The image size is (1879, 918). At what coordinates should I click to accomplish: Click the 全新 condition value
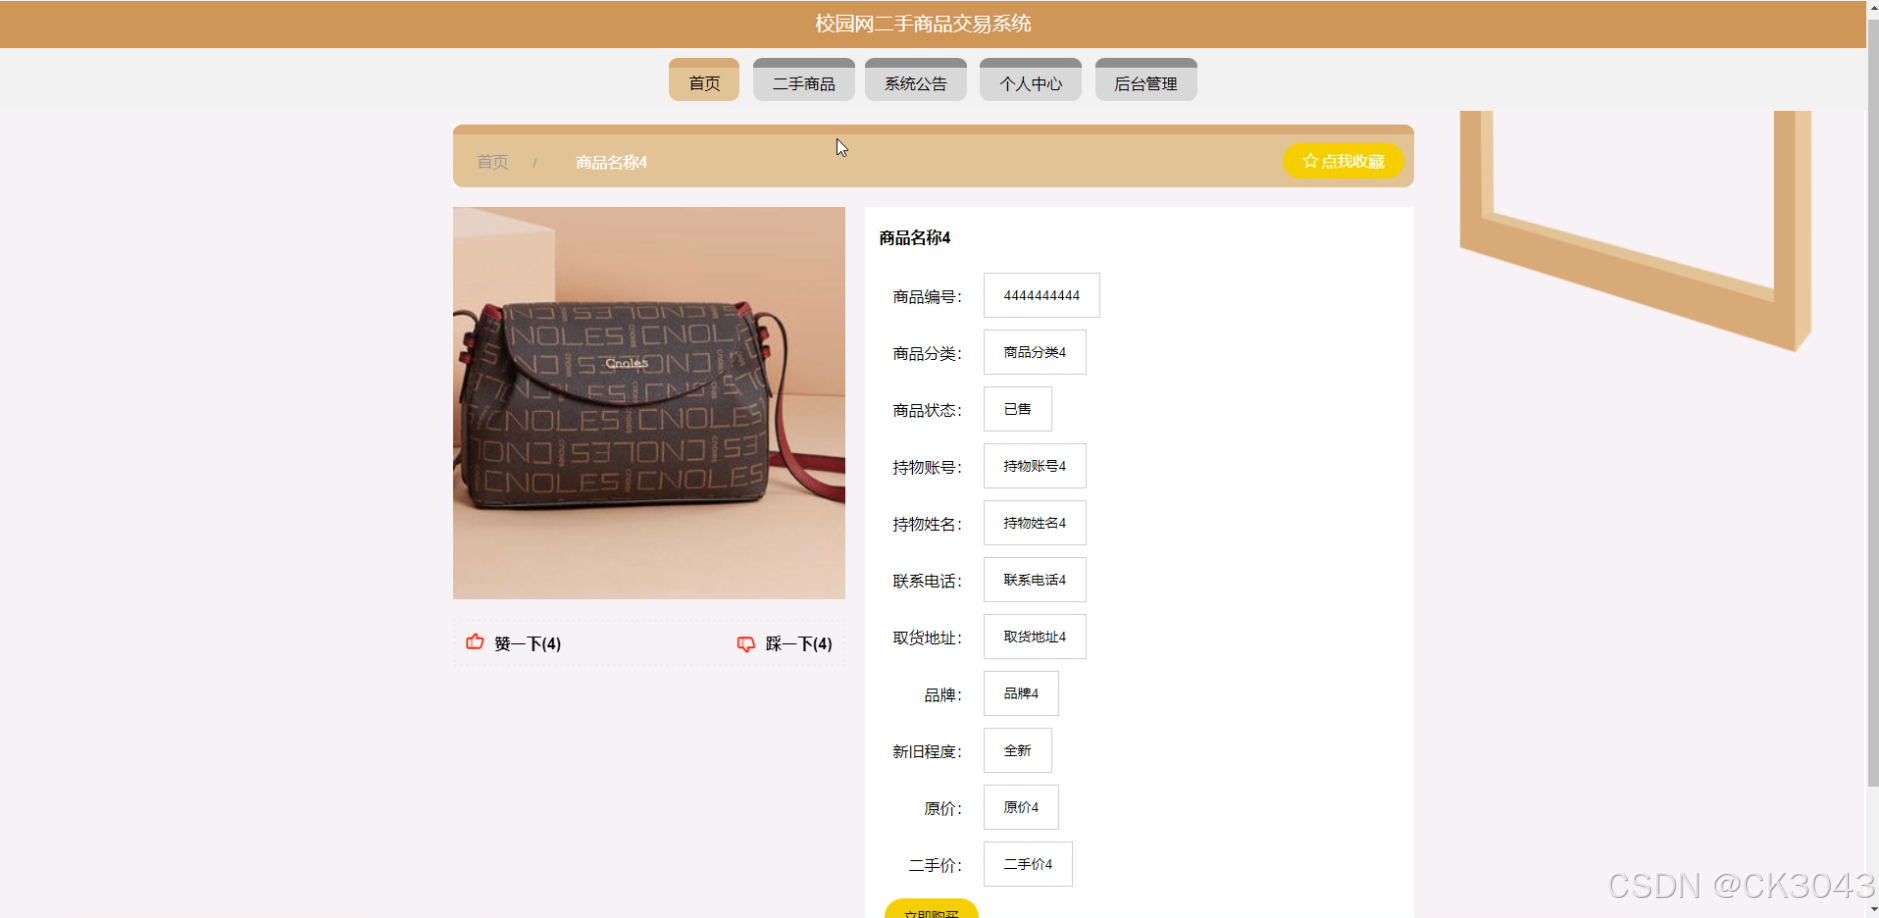[1018, 751]
